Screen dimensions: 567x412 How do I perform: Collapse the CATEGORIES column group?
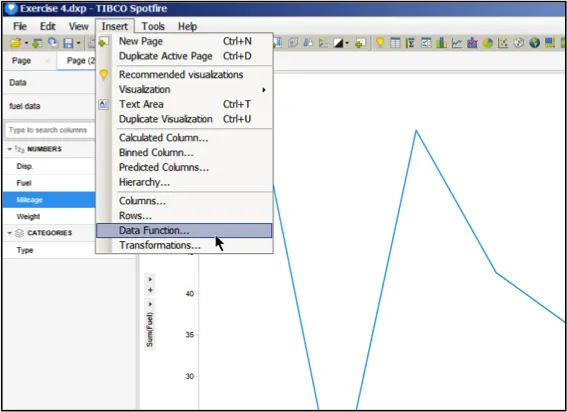coord(10,233)
